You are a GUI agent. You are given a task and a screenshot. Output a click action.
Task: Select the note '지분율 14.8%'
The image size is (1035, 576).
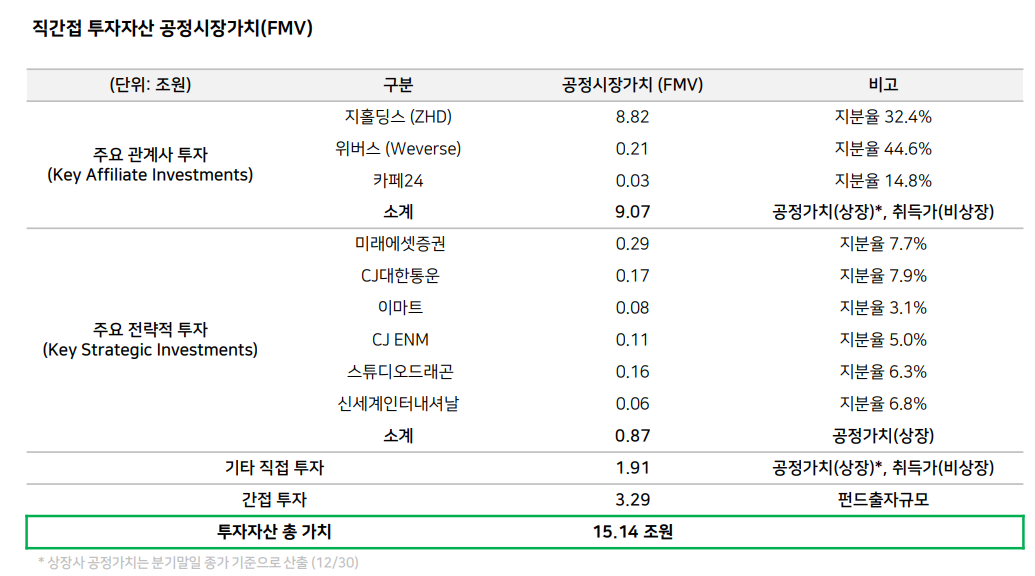(883, 181)
